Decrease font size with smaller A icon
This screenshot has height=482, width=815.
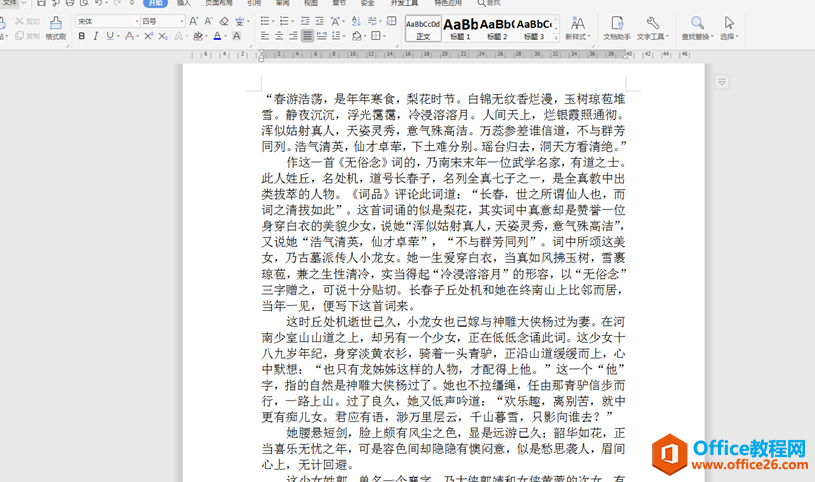tap(208, 21)
